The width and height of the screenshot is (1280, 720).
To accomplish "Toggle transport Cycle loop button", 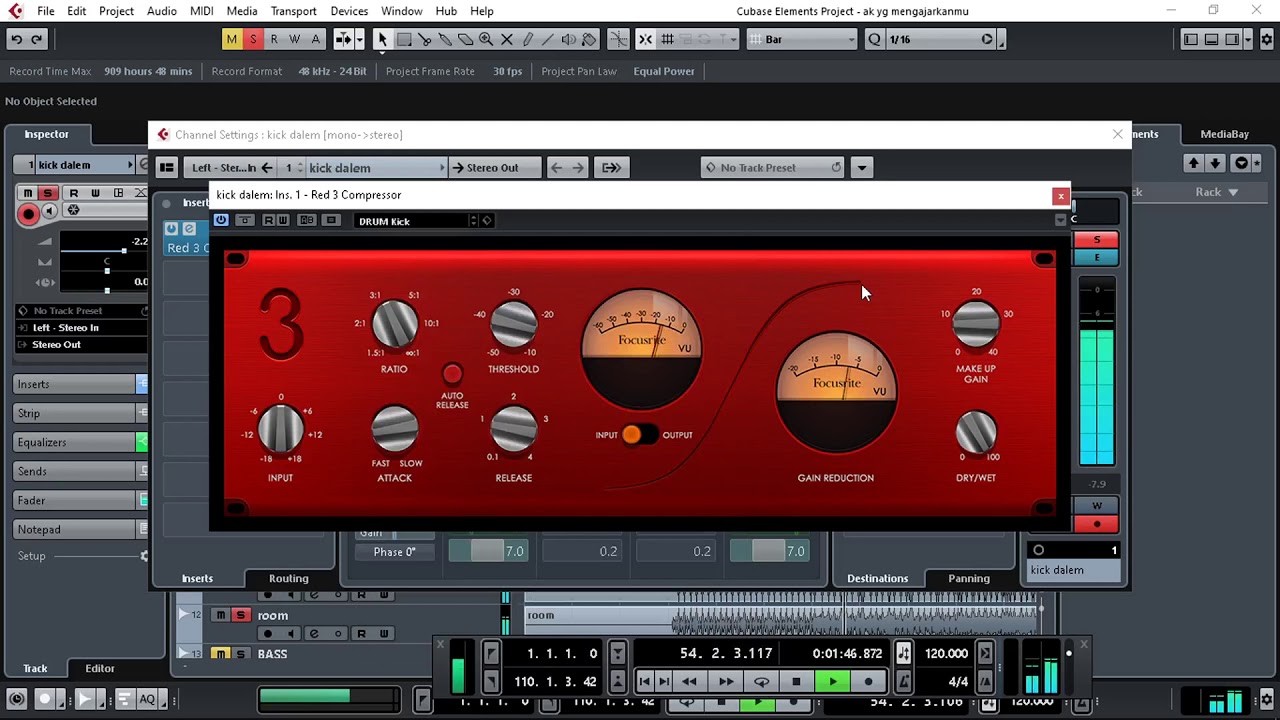I will click(x=761, y=682).
